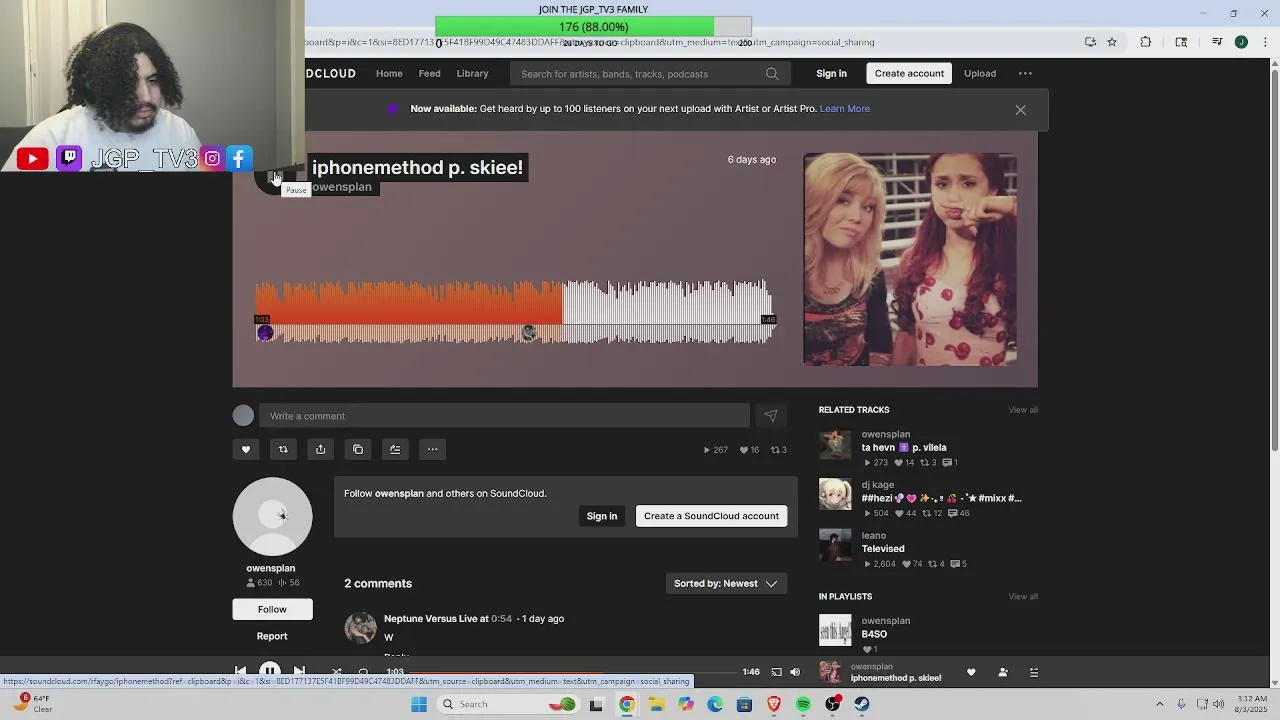Bookmark this page with the star icon
Image resolution: width=1280 pixels, height=720 pixels.
point(1112,42)
